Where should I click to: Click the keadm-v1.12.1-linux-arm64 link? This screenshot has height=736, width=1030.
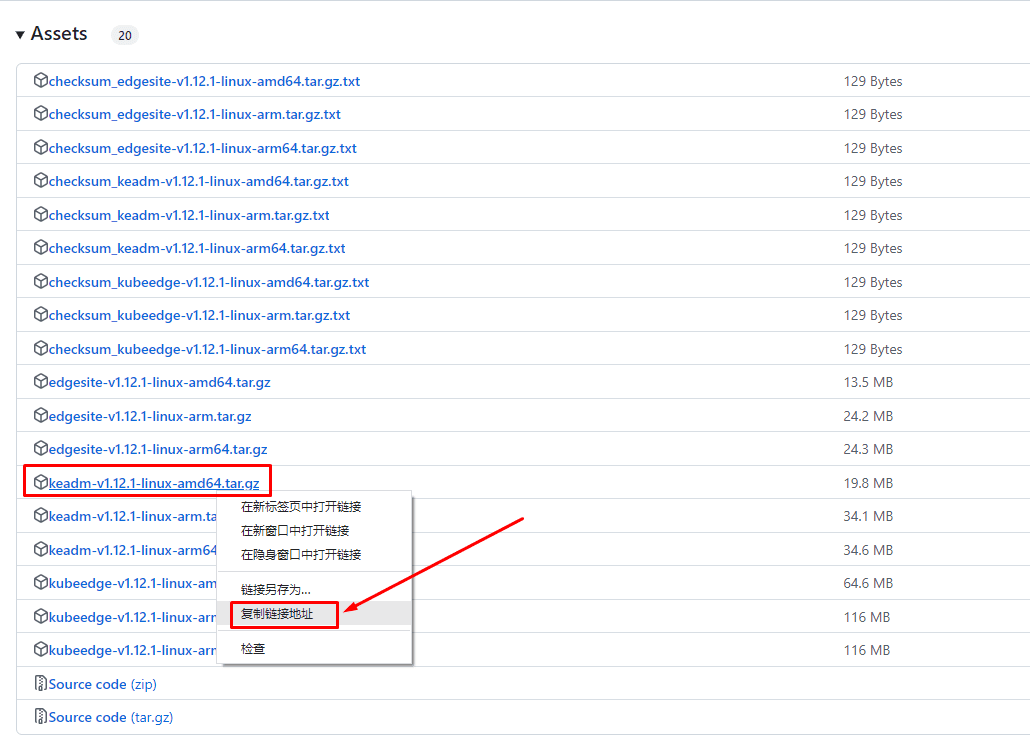coord(133,551)
